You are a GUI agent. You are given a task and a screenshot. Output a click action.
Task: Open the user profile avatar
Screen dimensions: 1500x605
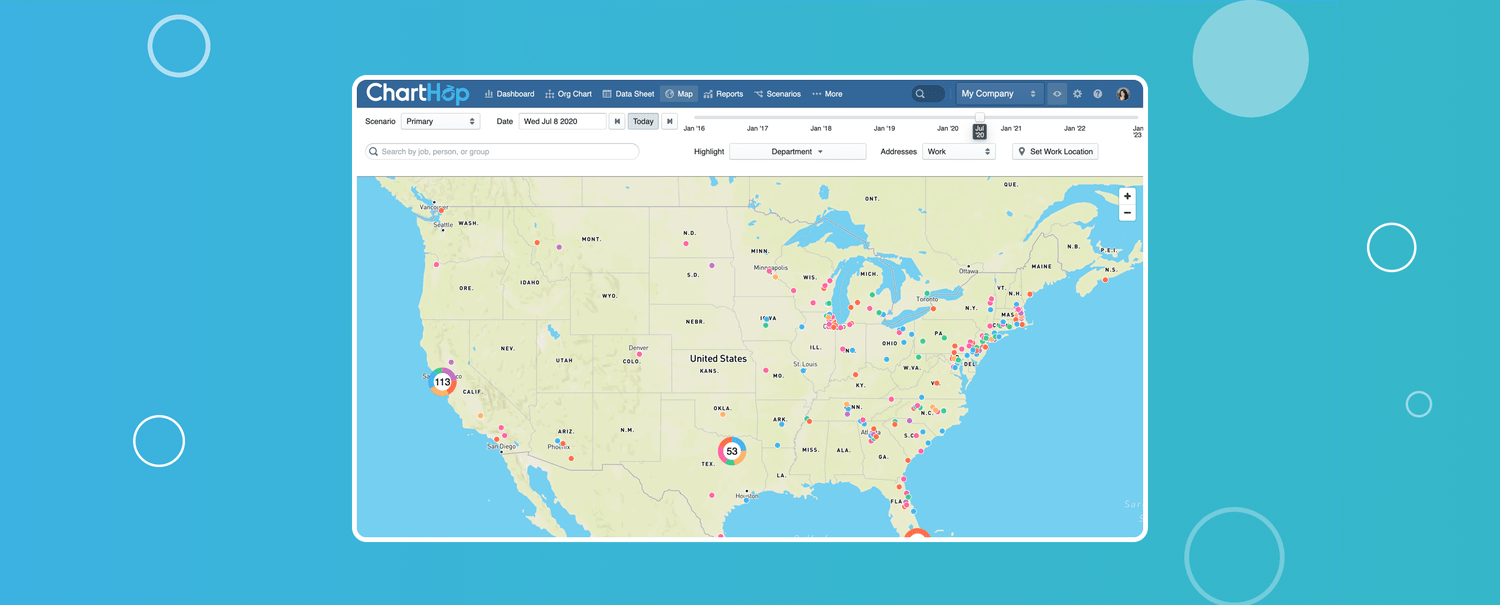pyautogui.click(x=1123, y=94)
